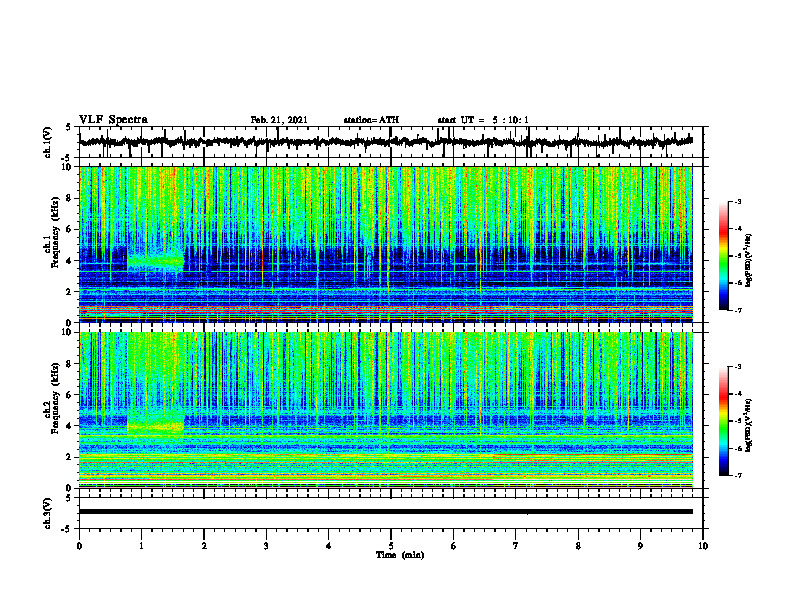Image resolution: width=792 pixels, height=612 pixels.
Task: Click time axis tick label "1"
Action: pos(141,546)
